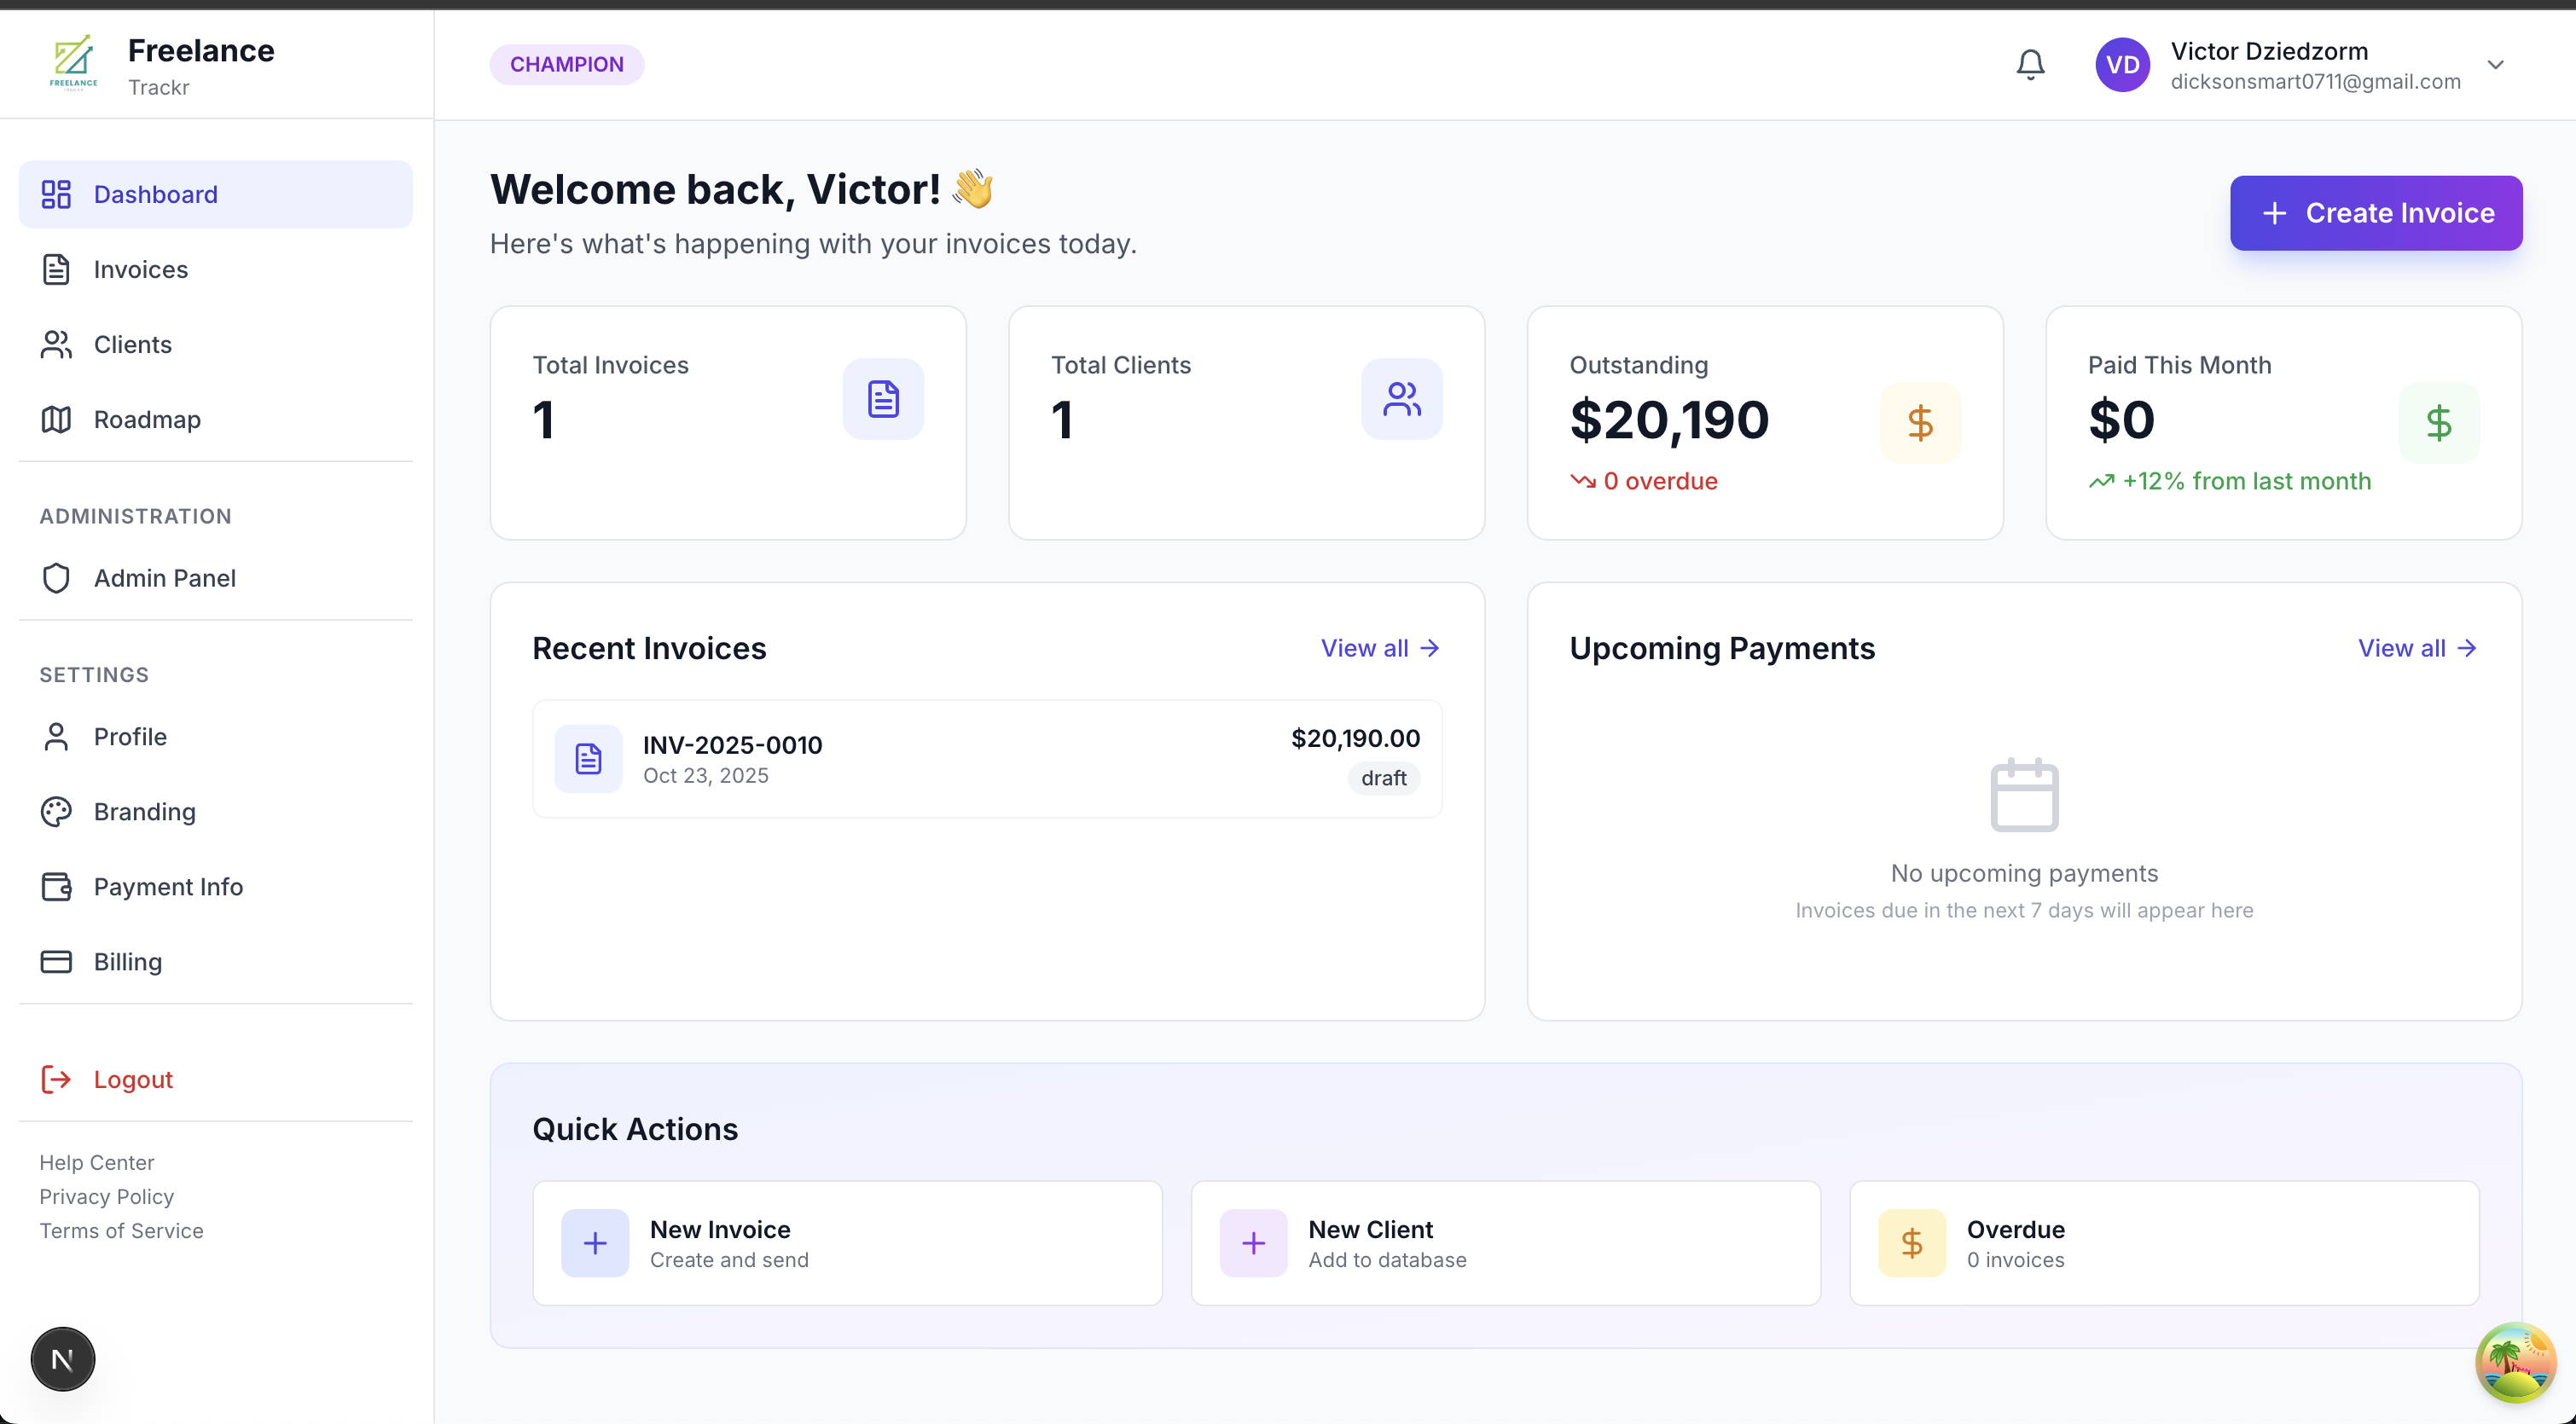Click the Admin Panel shield icon
The width and height of the screenshot is (2576, 1424).
coord(56,577)
